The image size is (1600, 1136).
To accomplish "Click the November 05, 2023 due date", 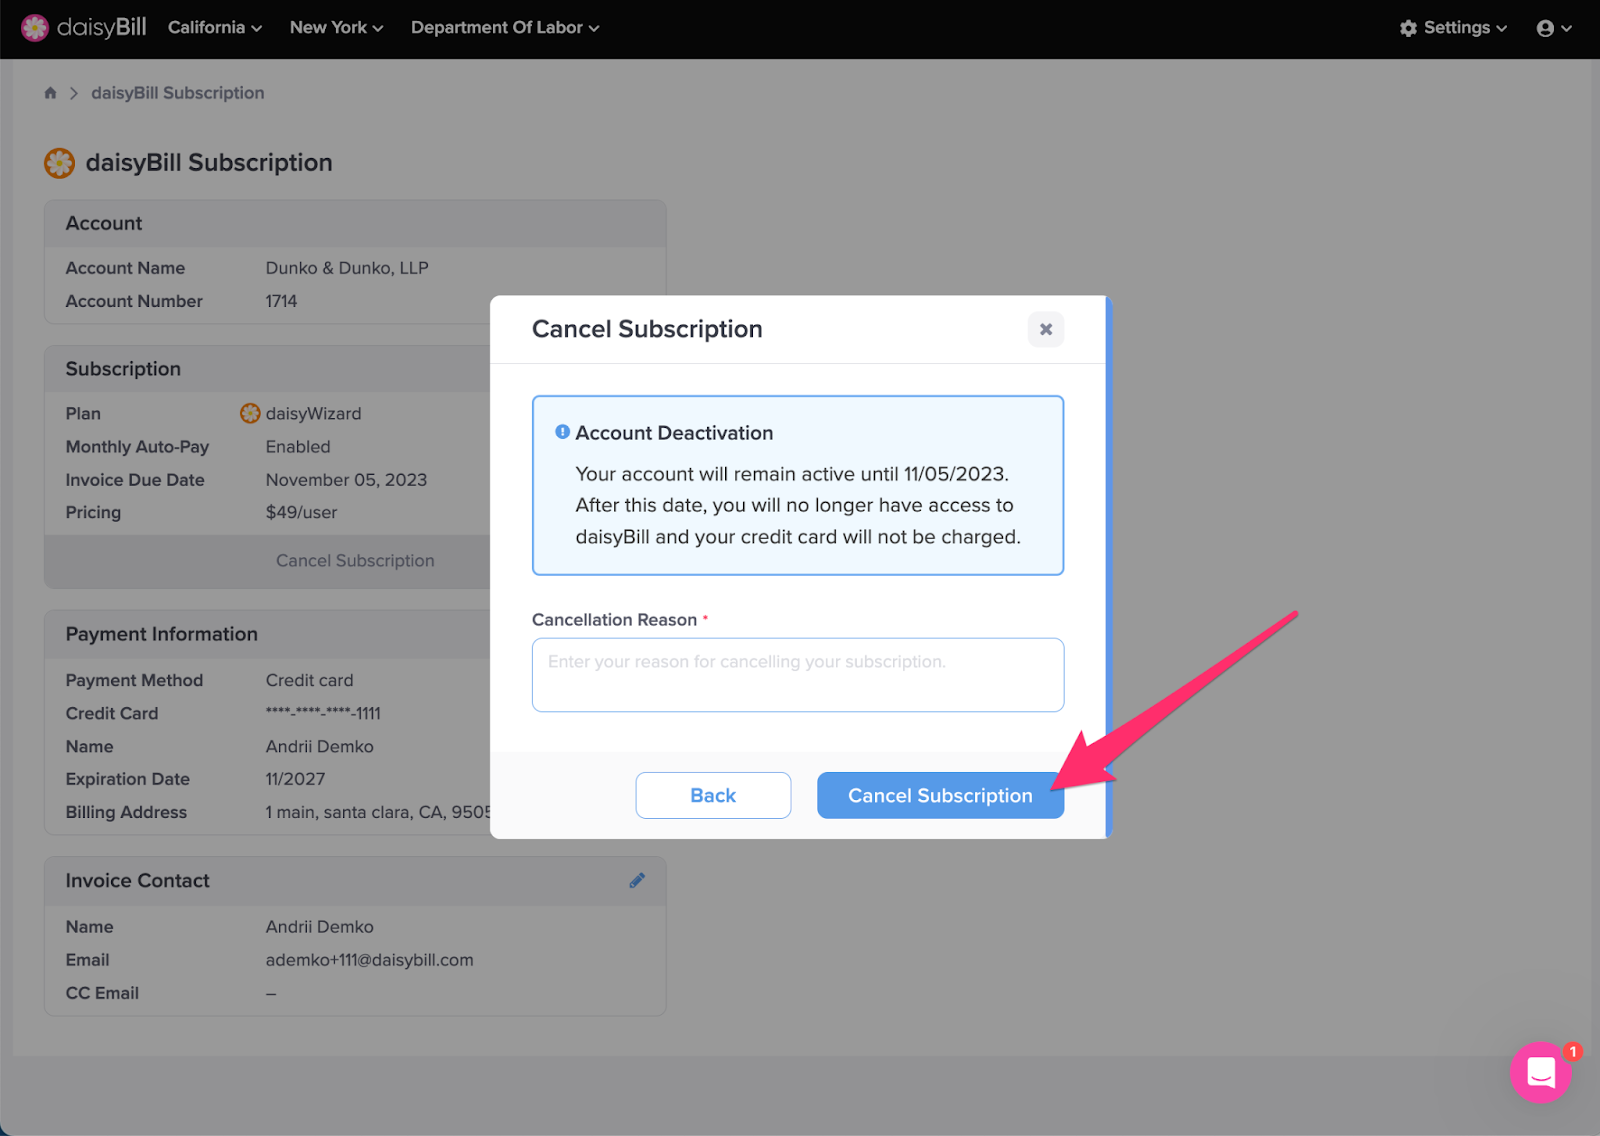I will (x=346, y=480).
